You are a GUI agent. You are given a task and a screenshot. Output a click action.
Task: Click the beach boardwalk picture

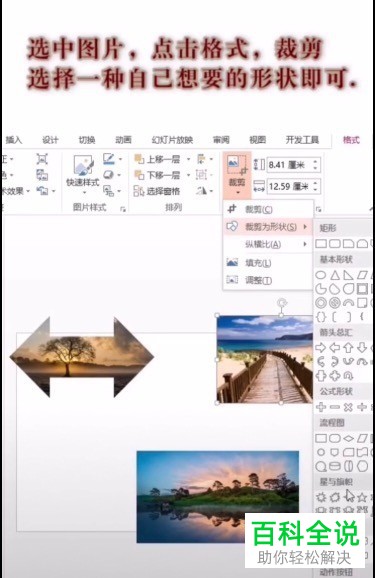pyautogui.click(x=265, y=359)
